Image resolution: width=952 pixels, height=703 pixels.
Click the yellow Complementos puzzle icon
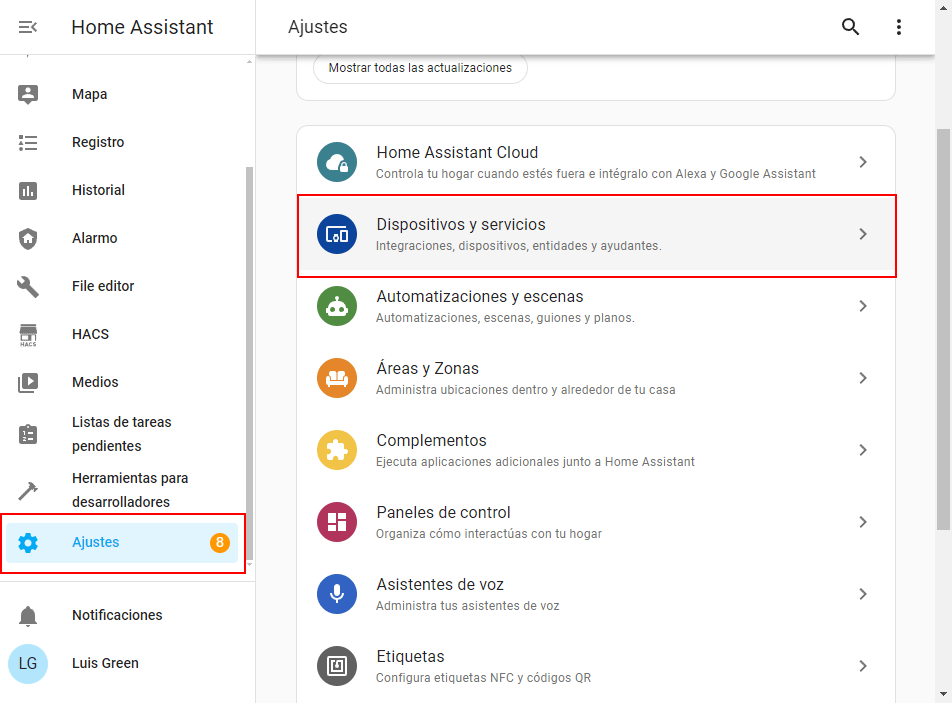[x=337, y=450]
